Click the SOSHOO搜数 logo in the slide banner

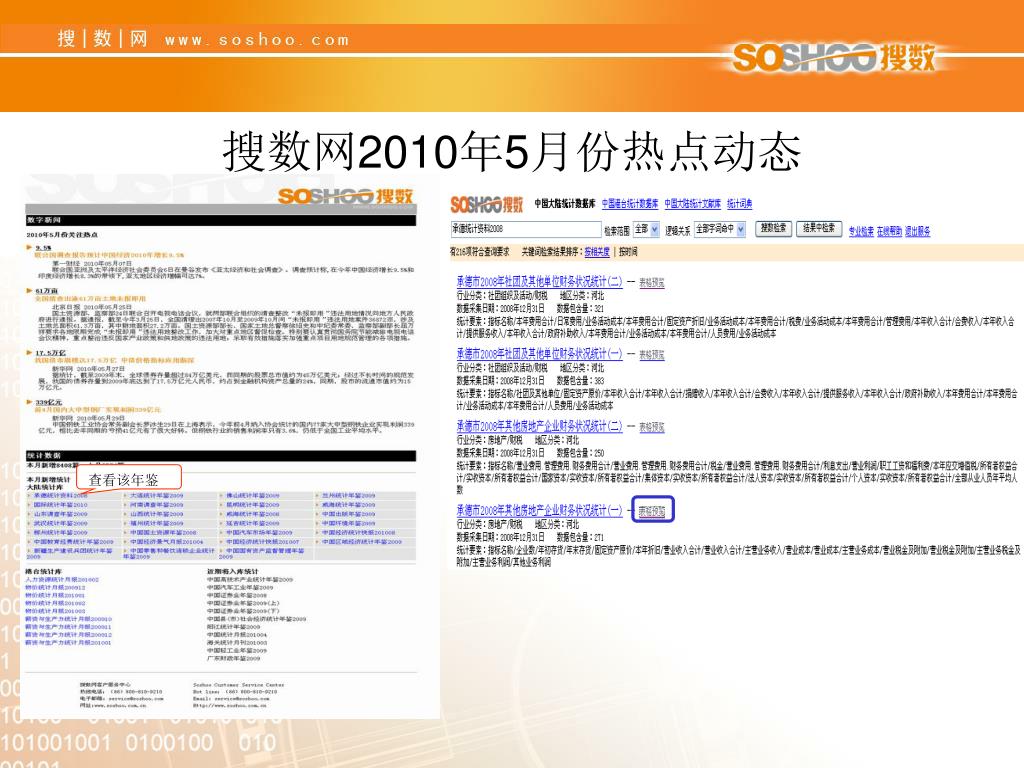coord(834,57)
